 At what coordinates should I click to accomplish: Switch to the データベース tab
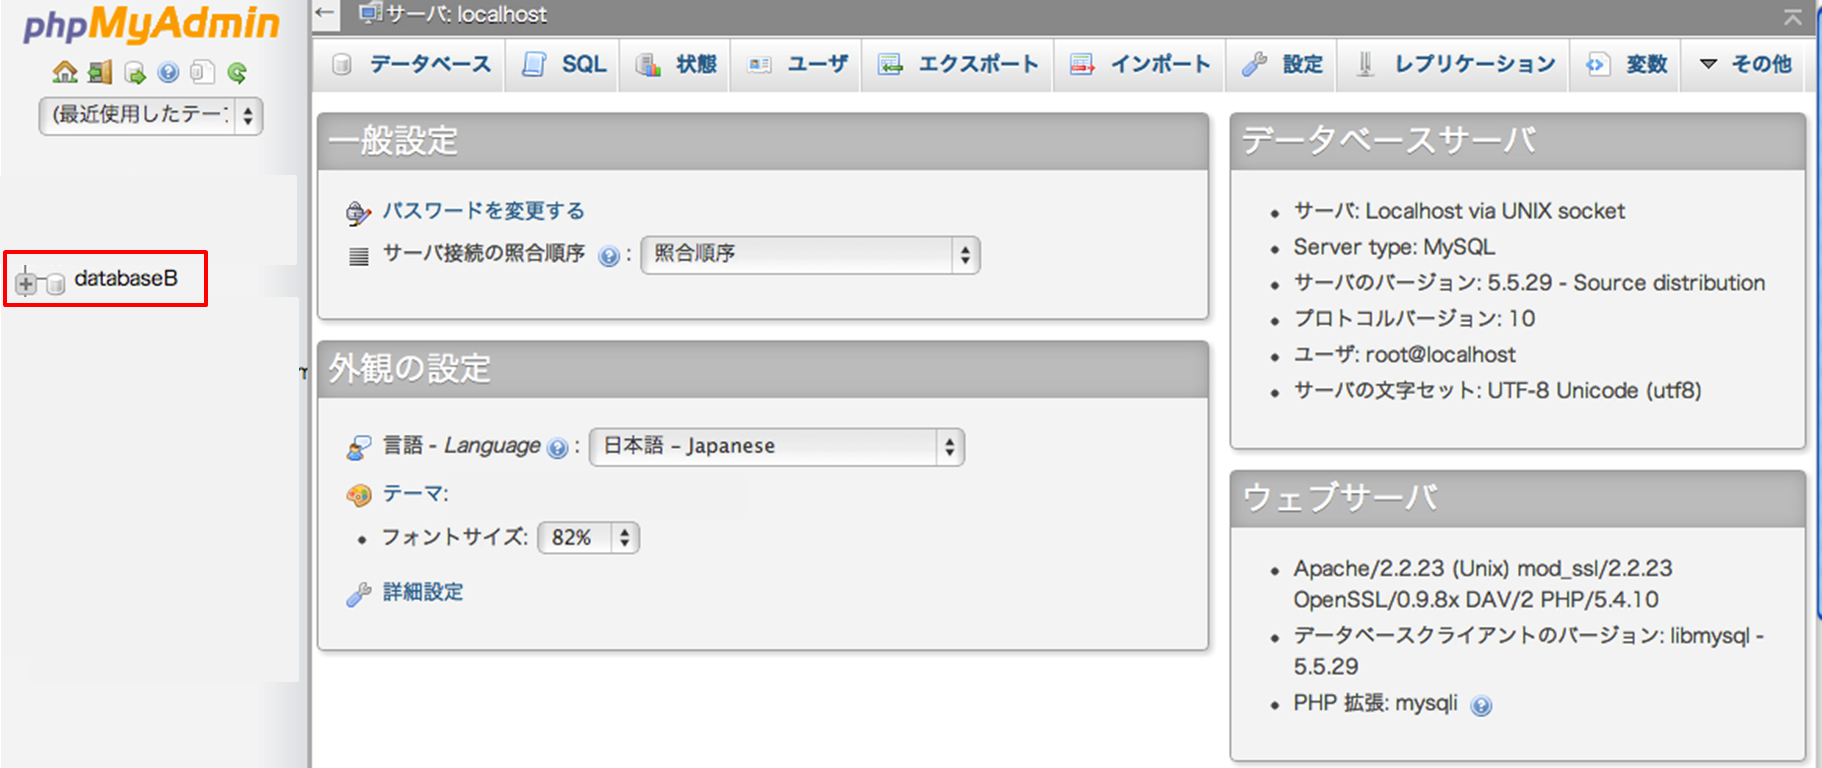coord(411,64)
